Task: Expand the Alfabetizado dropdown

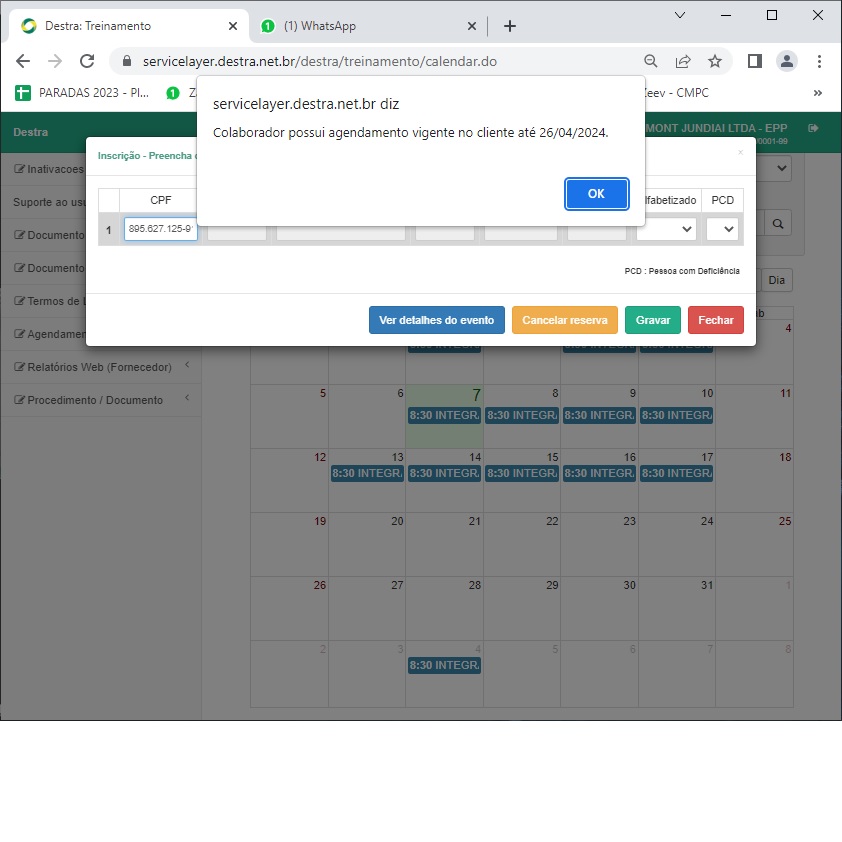Action: (x=667, y=229)
